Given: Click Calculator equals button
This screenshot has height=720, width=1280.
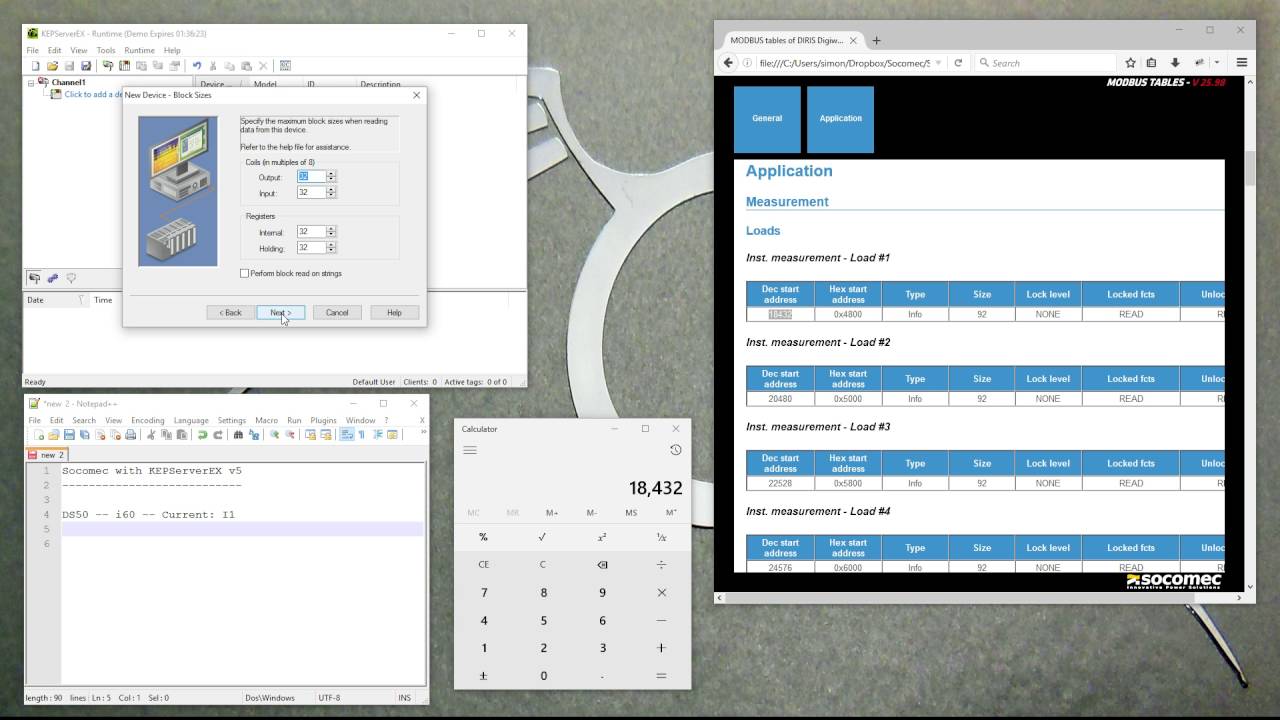Looking at the screenshot, I should click(661, 676).
